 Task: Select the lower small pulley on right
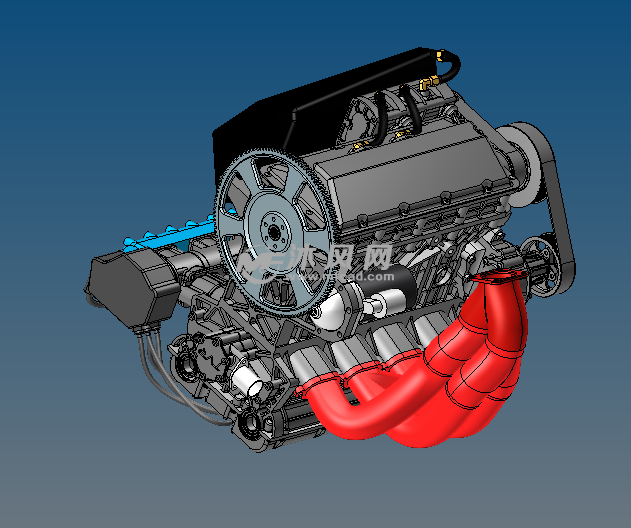[543, 265]
